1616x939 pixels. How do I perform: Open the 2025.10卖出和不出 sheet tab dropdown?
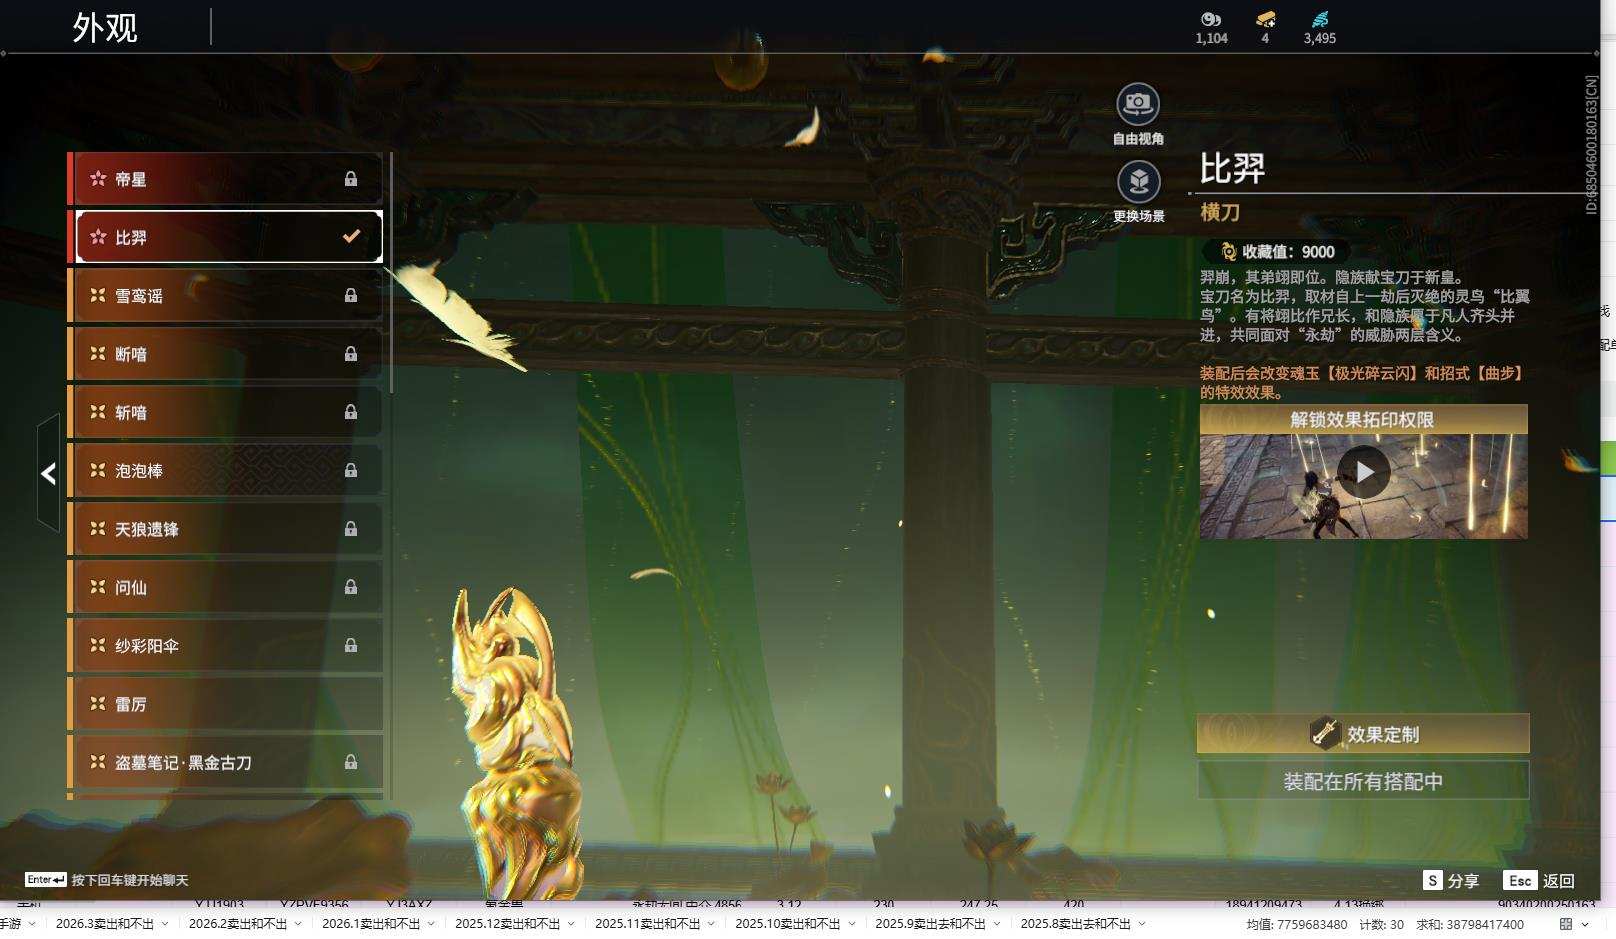(850, 924)
